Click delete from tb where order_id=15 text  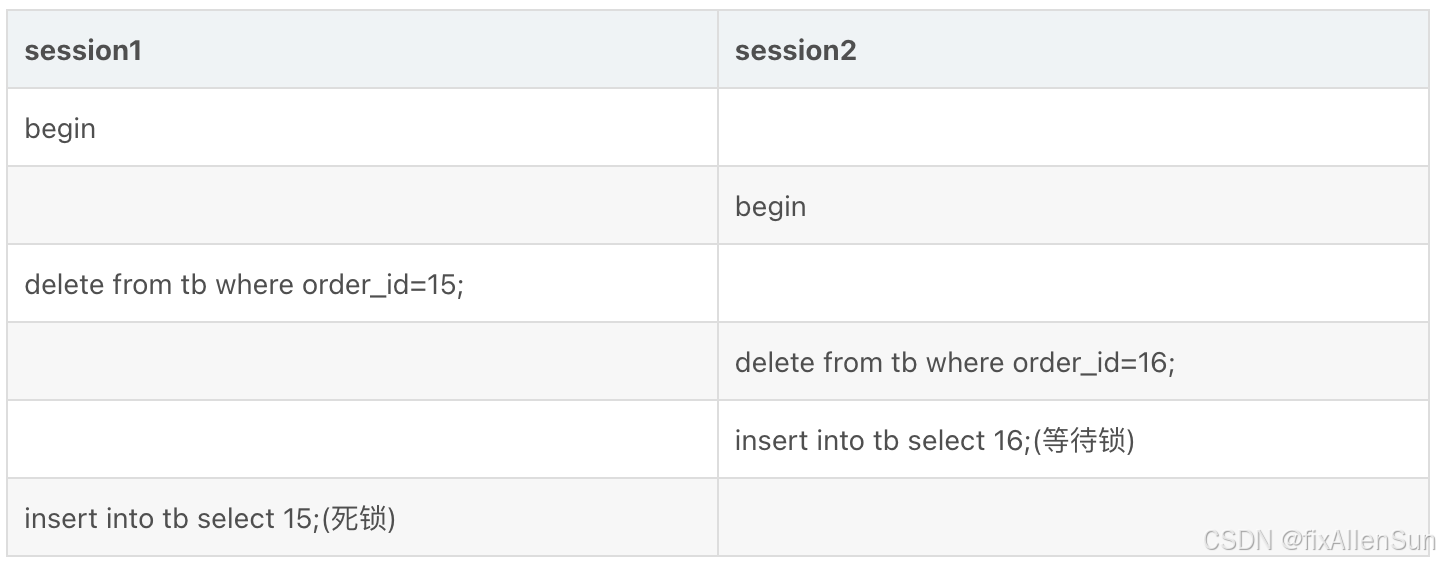(x=244, y=284)
